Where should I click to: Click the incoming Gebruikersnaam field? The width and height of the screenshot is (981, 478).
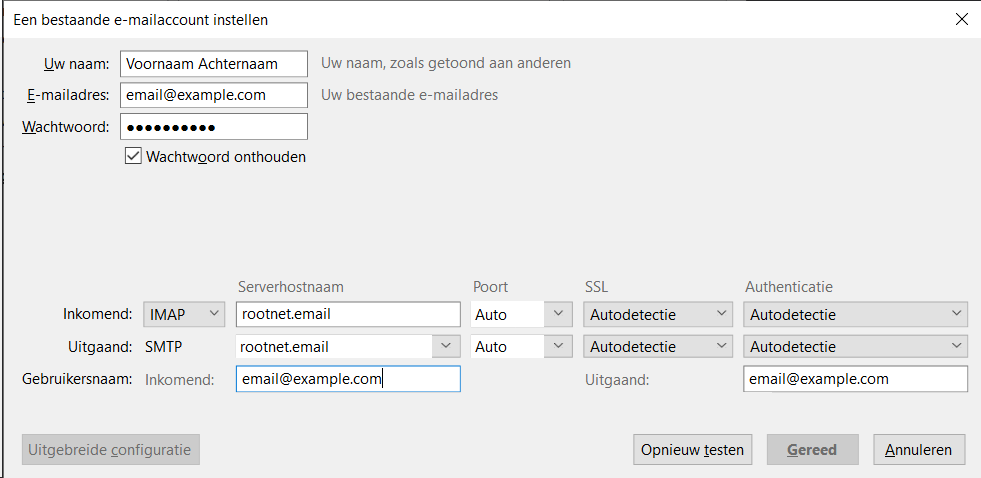pyautogui.click(x=347, y=379)
